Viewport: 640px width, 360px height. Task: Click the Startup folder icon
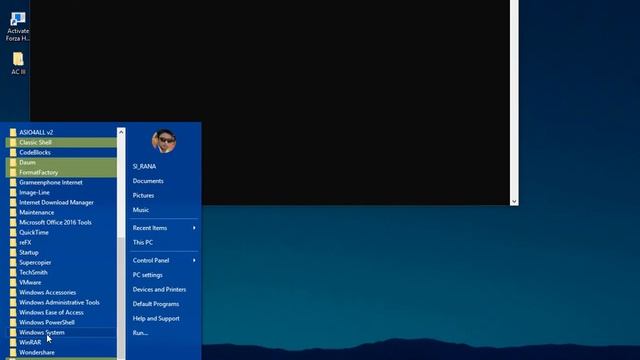13,252
